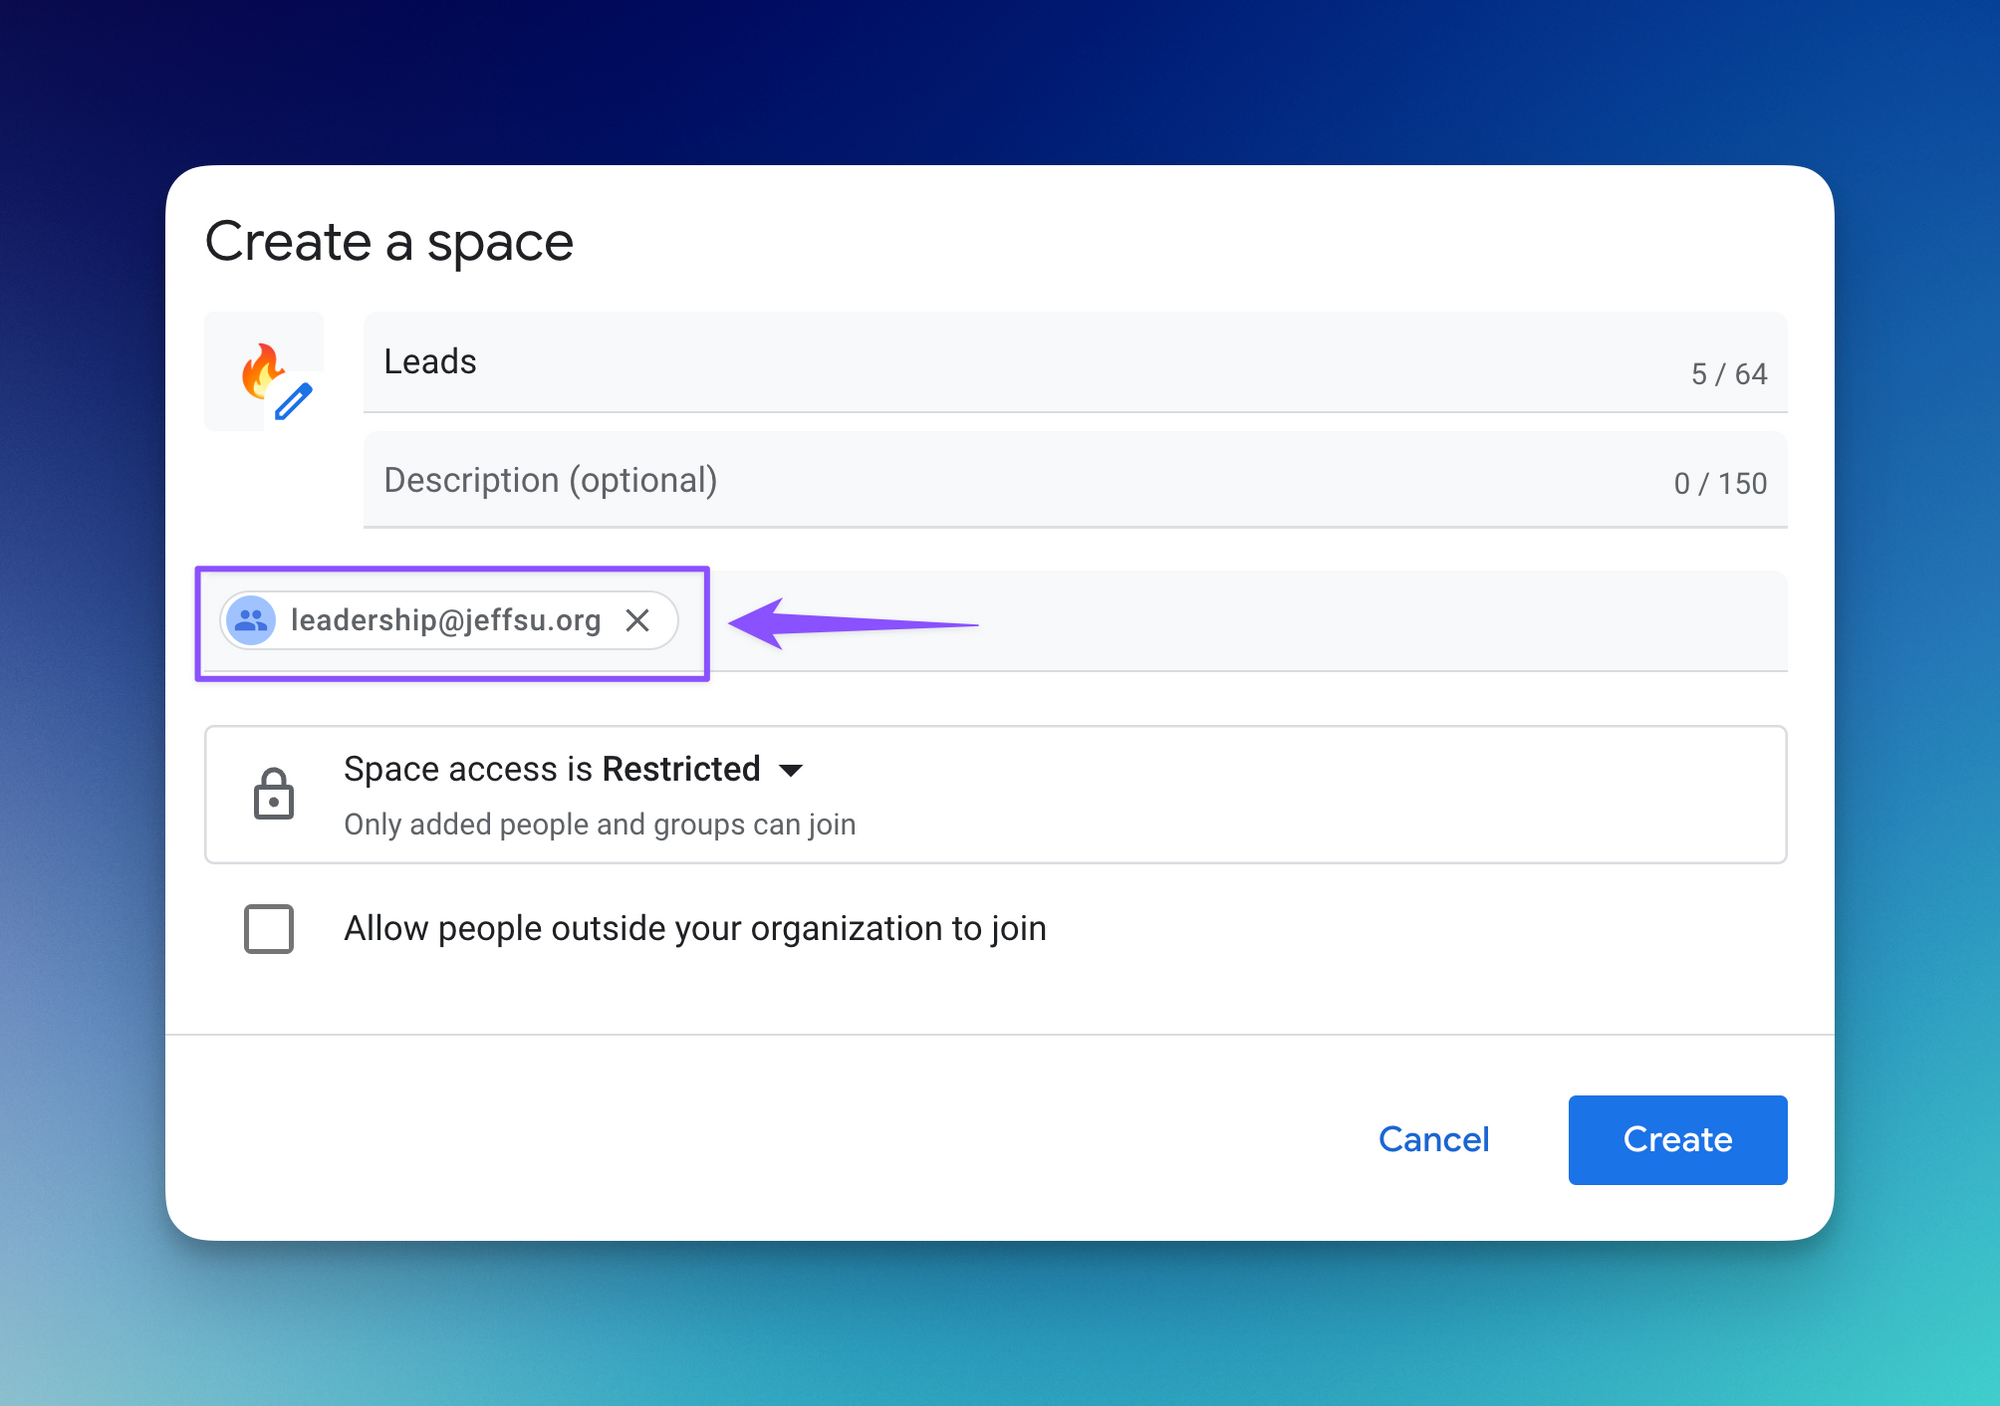Viewport: 2000px width, 1406px height.
Task: Click the '0 / 150' description counter
Action: point(1720,484)
